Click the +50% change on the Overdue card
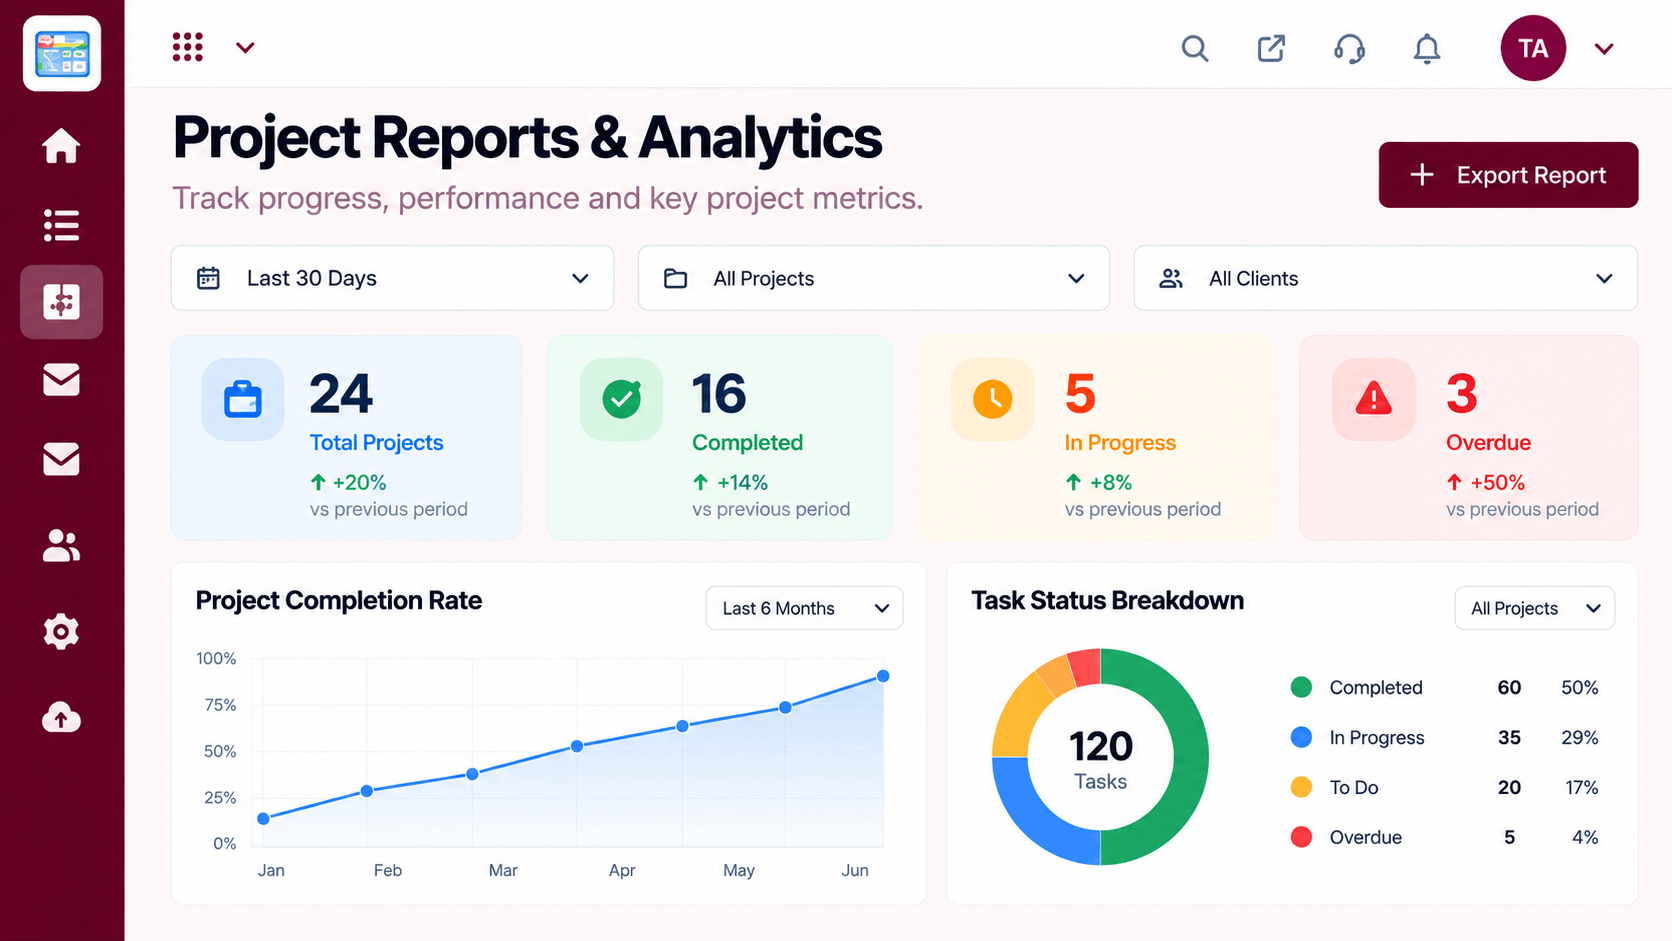Screen dimensions: 1672x941 click(1486, 482)
